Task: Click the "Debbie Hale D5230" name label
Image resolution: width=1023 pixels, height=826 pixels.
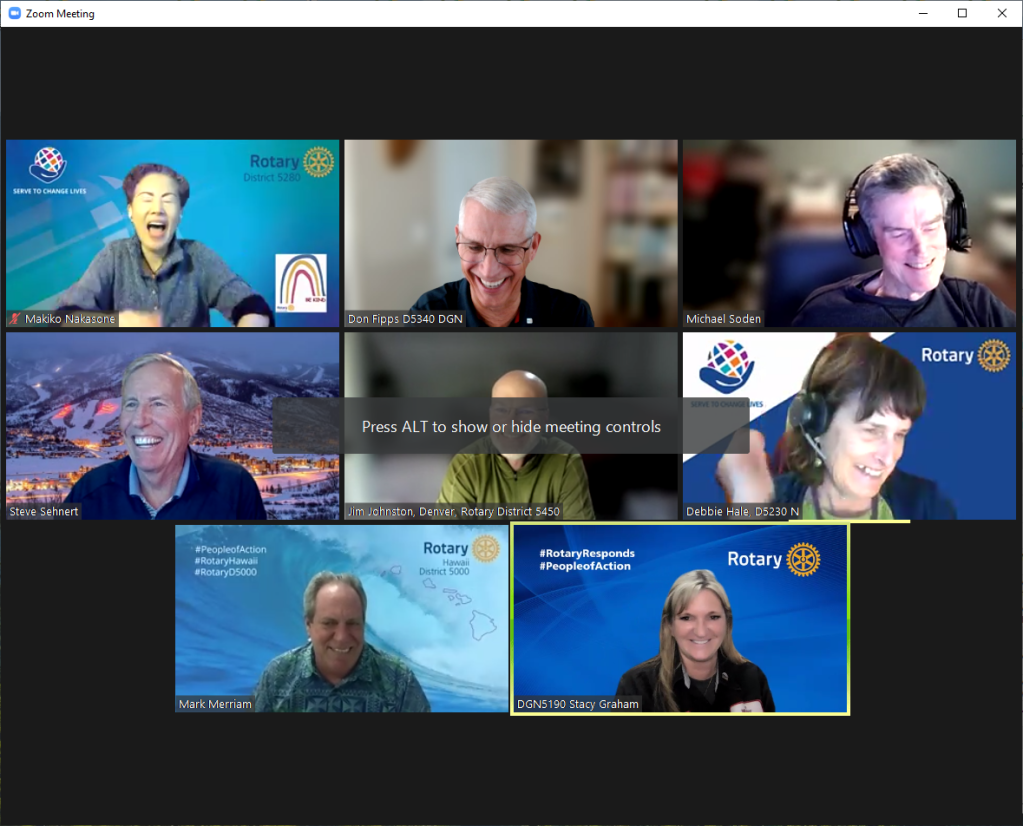Action: pos(742,512)
